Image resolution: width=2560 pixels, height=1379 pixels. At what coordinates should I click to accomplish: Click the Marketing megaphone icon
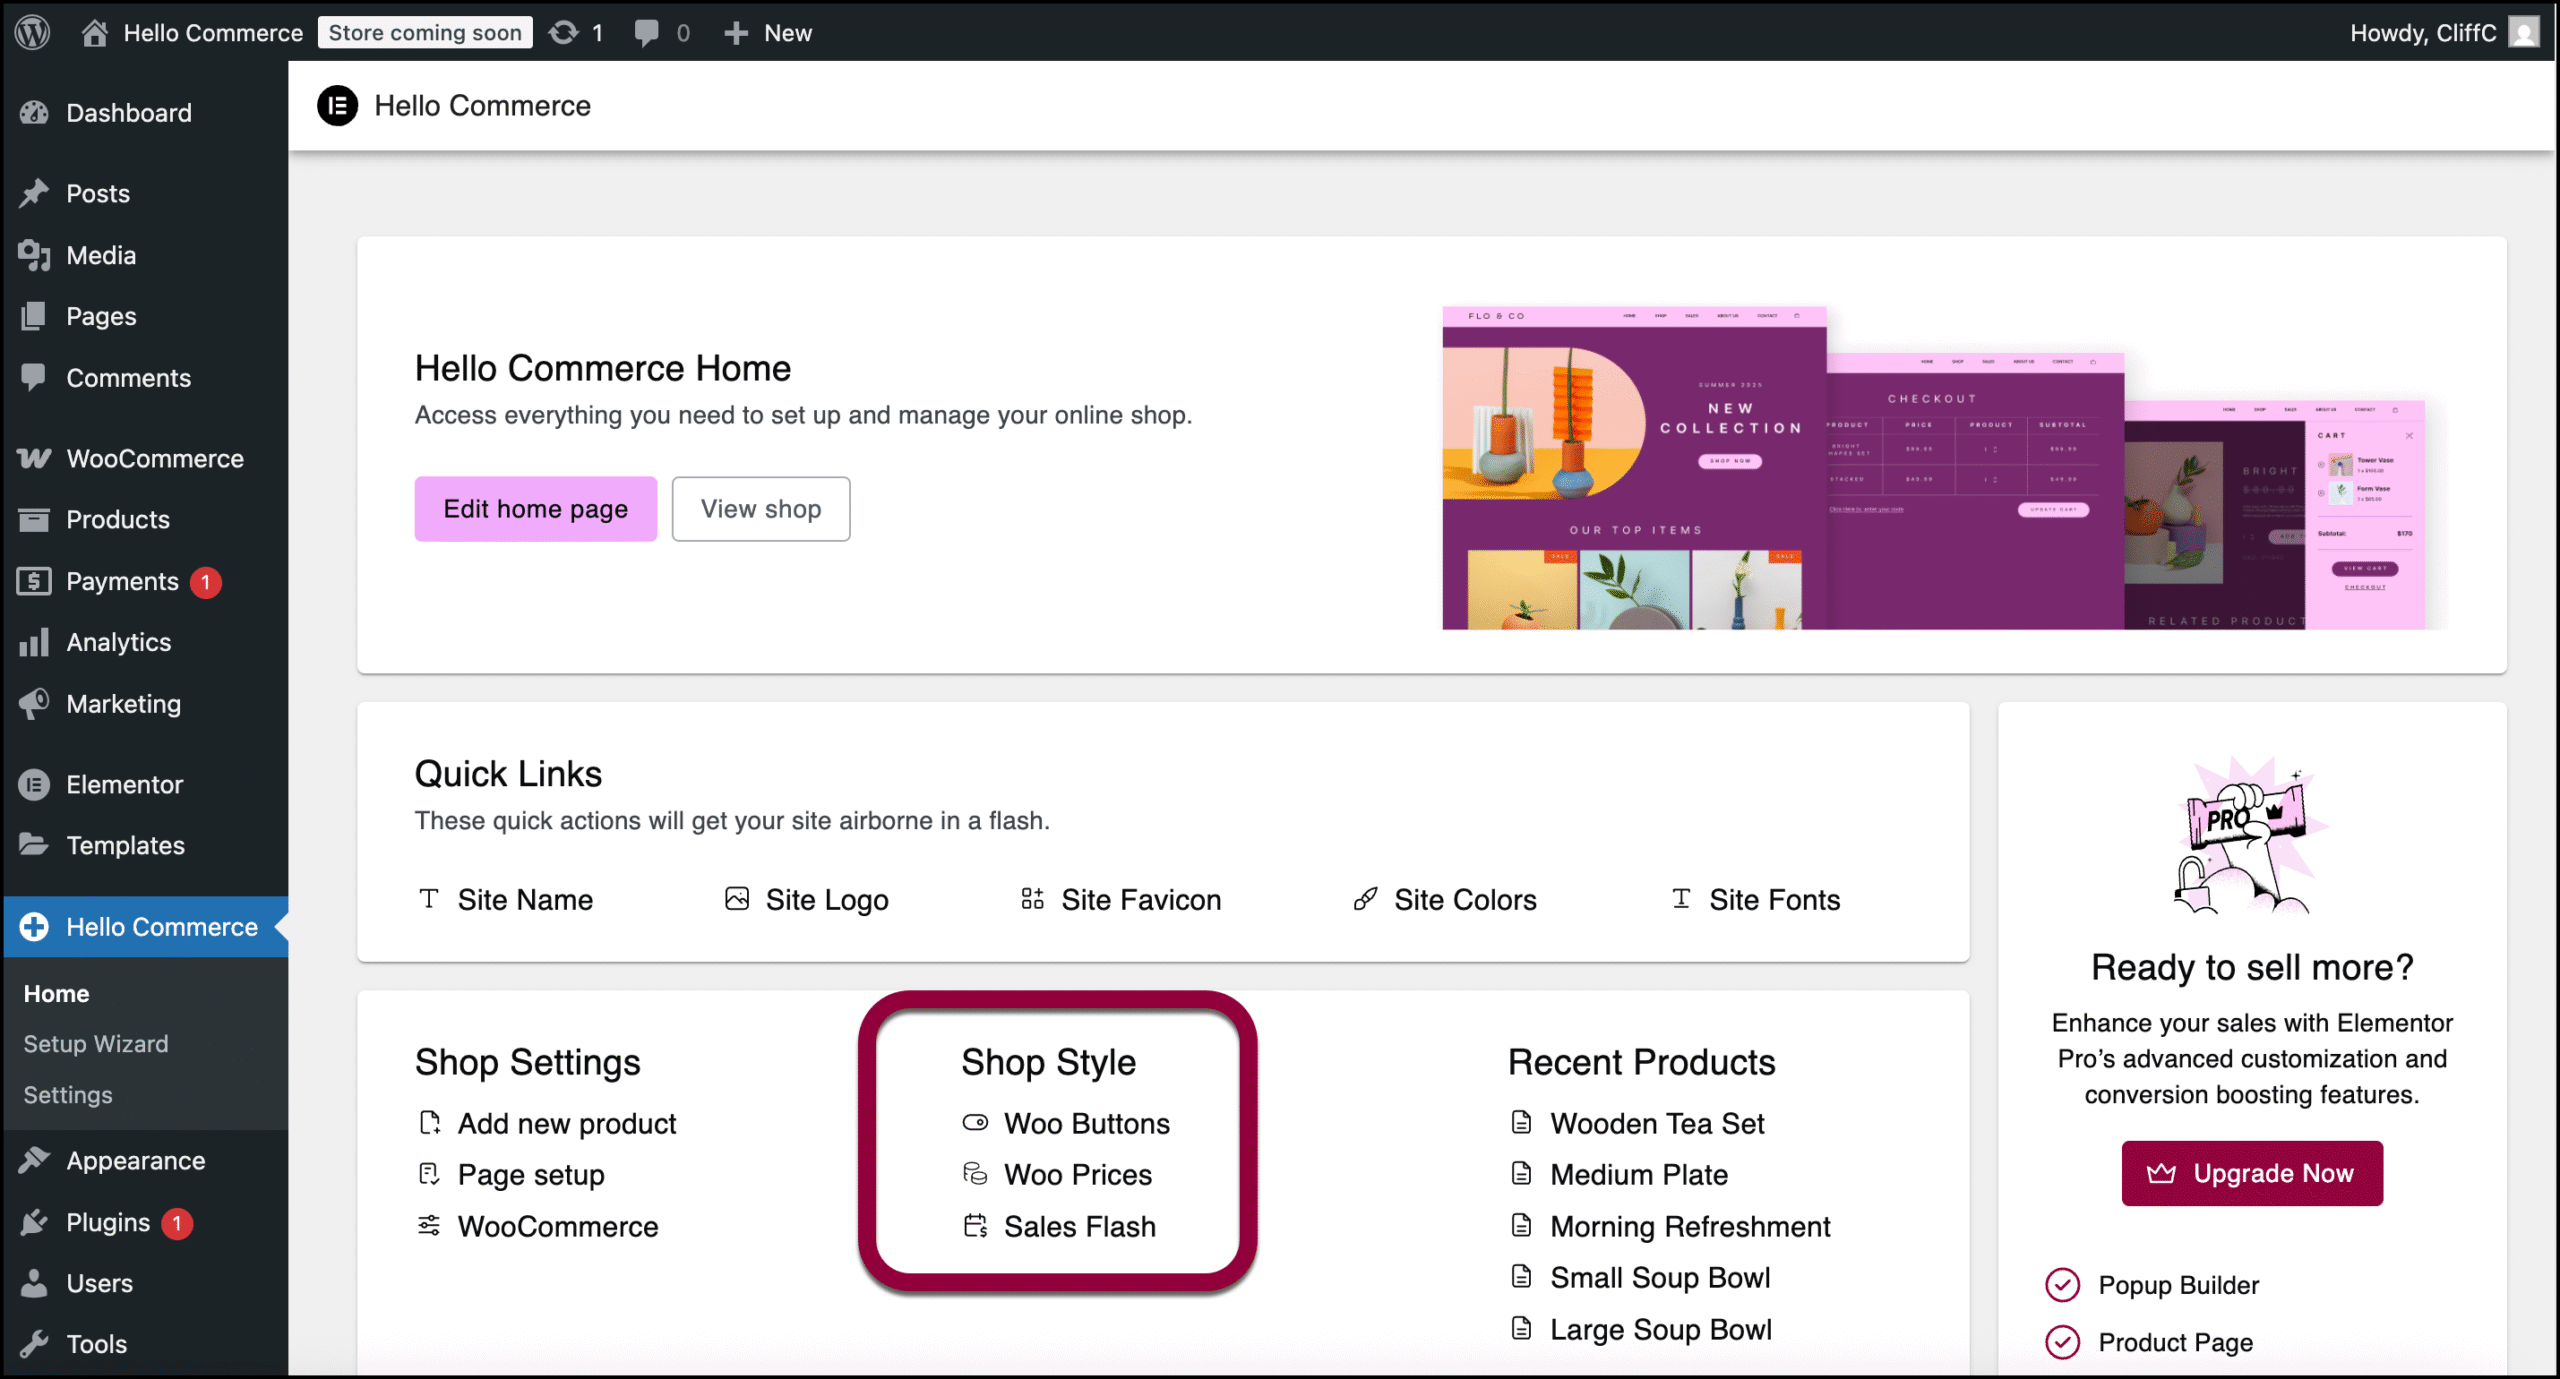34,703
